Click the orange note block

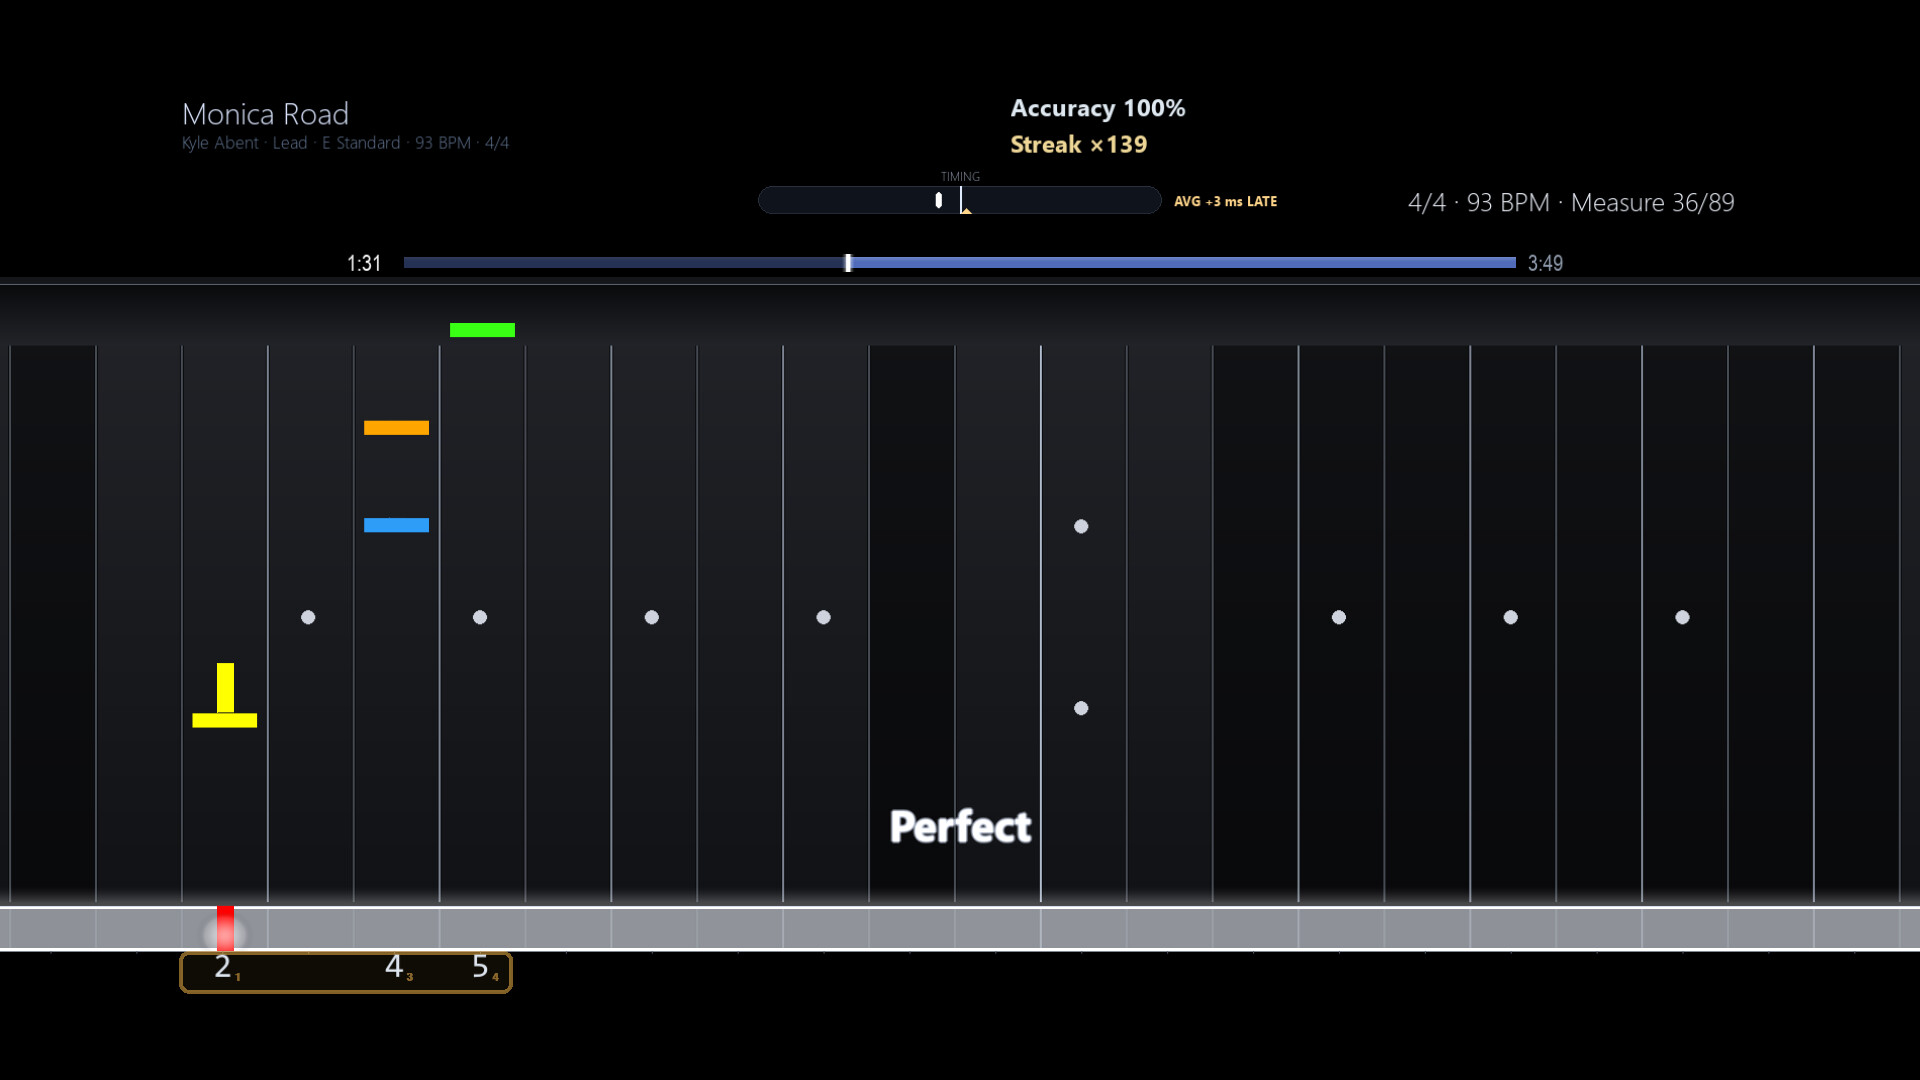click(x=396, y=428)
